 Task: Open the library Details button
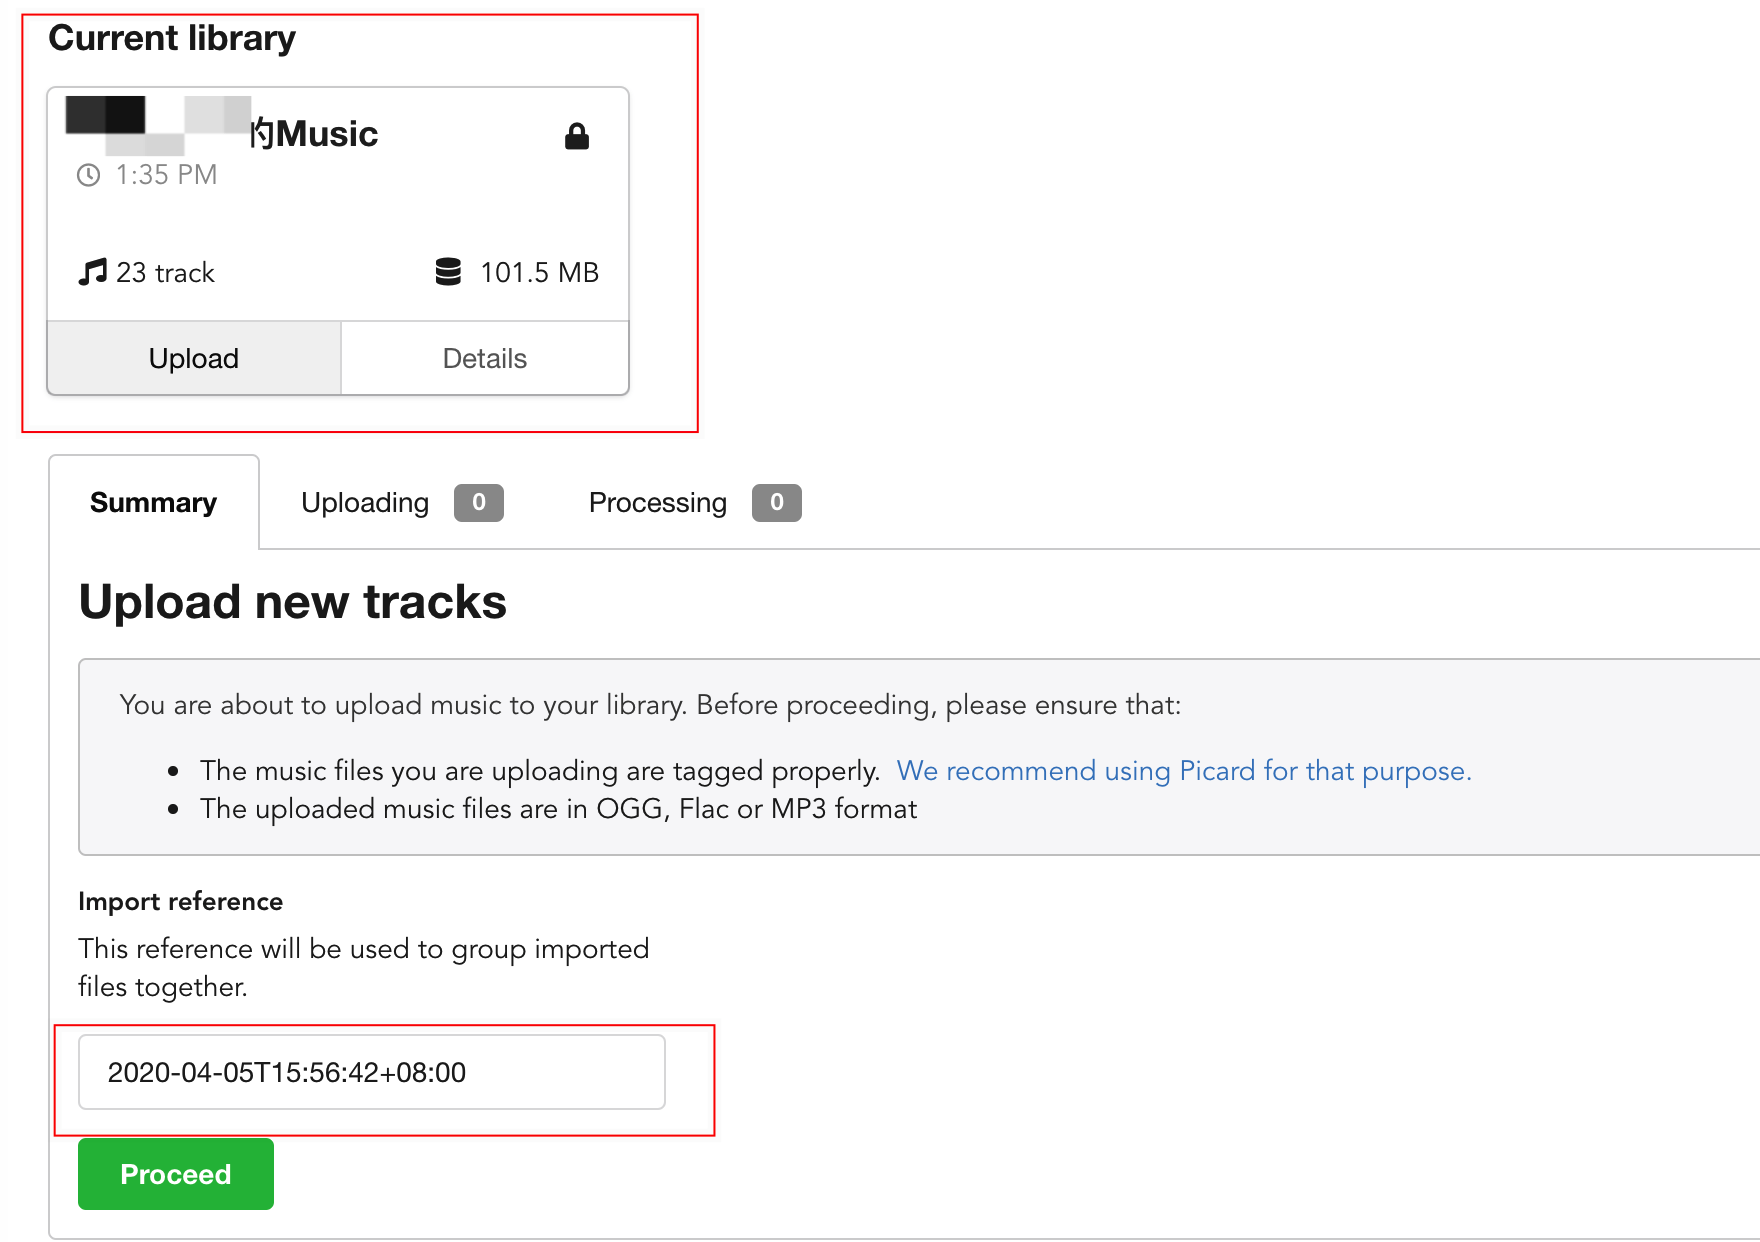tap(485, 358)
